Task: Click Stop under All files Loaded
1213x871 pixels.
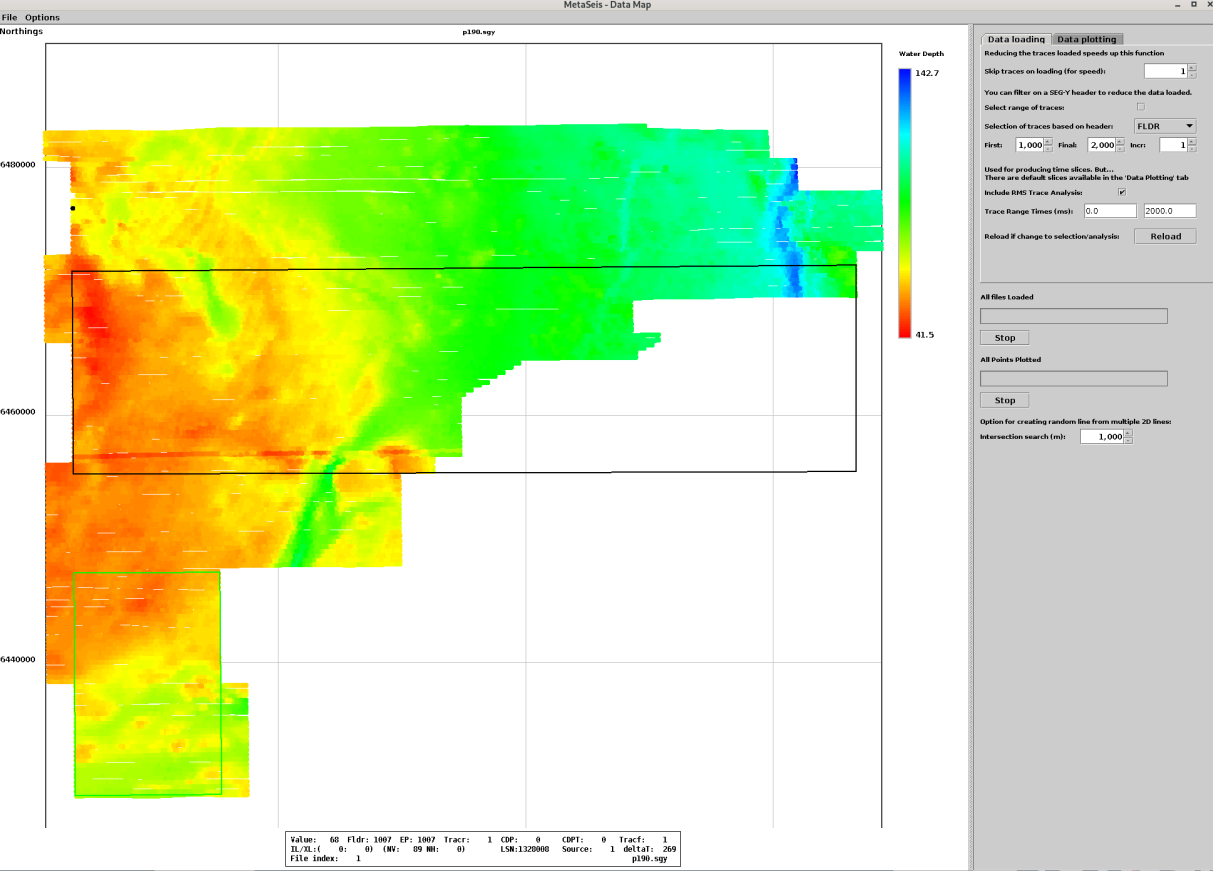Action: [1004, 338]
